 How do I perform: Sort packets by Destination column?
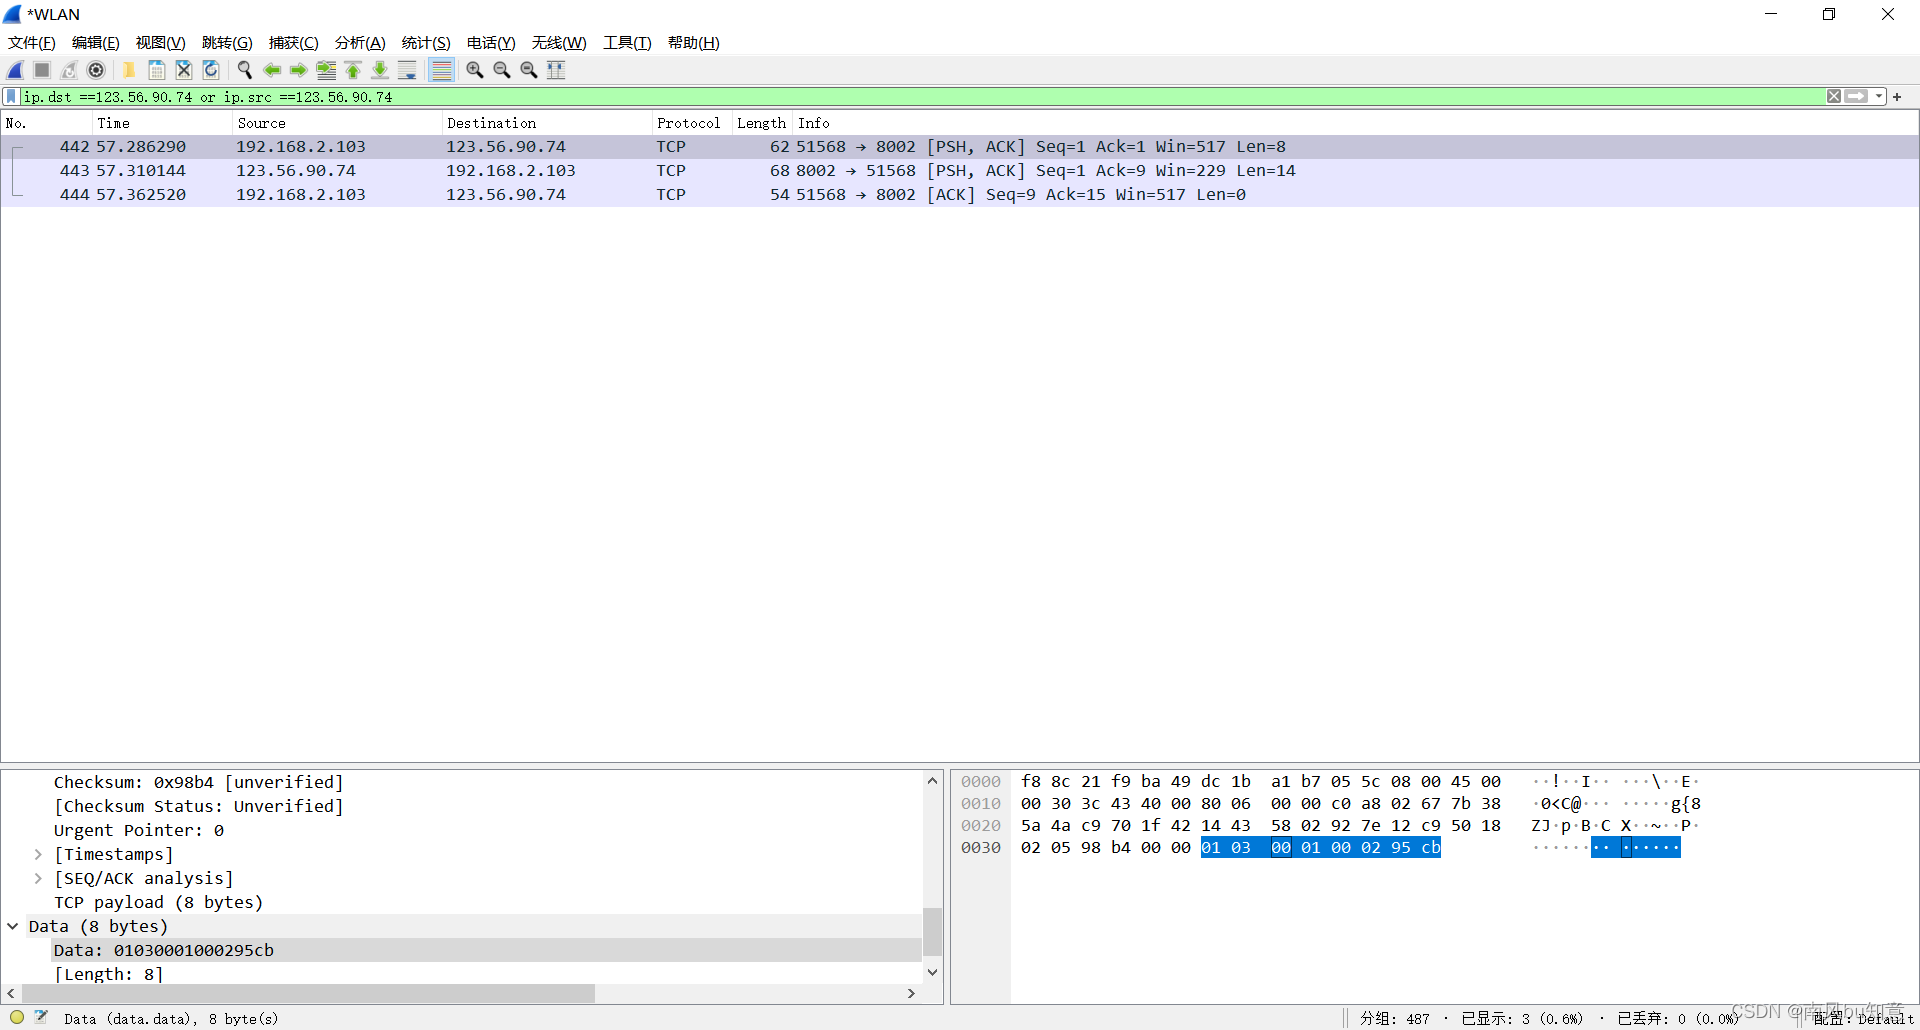pyautogui.click(x=547, y=123)
